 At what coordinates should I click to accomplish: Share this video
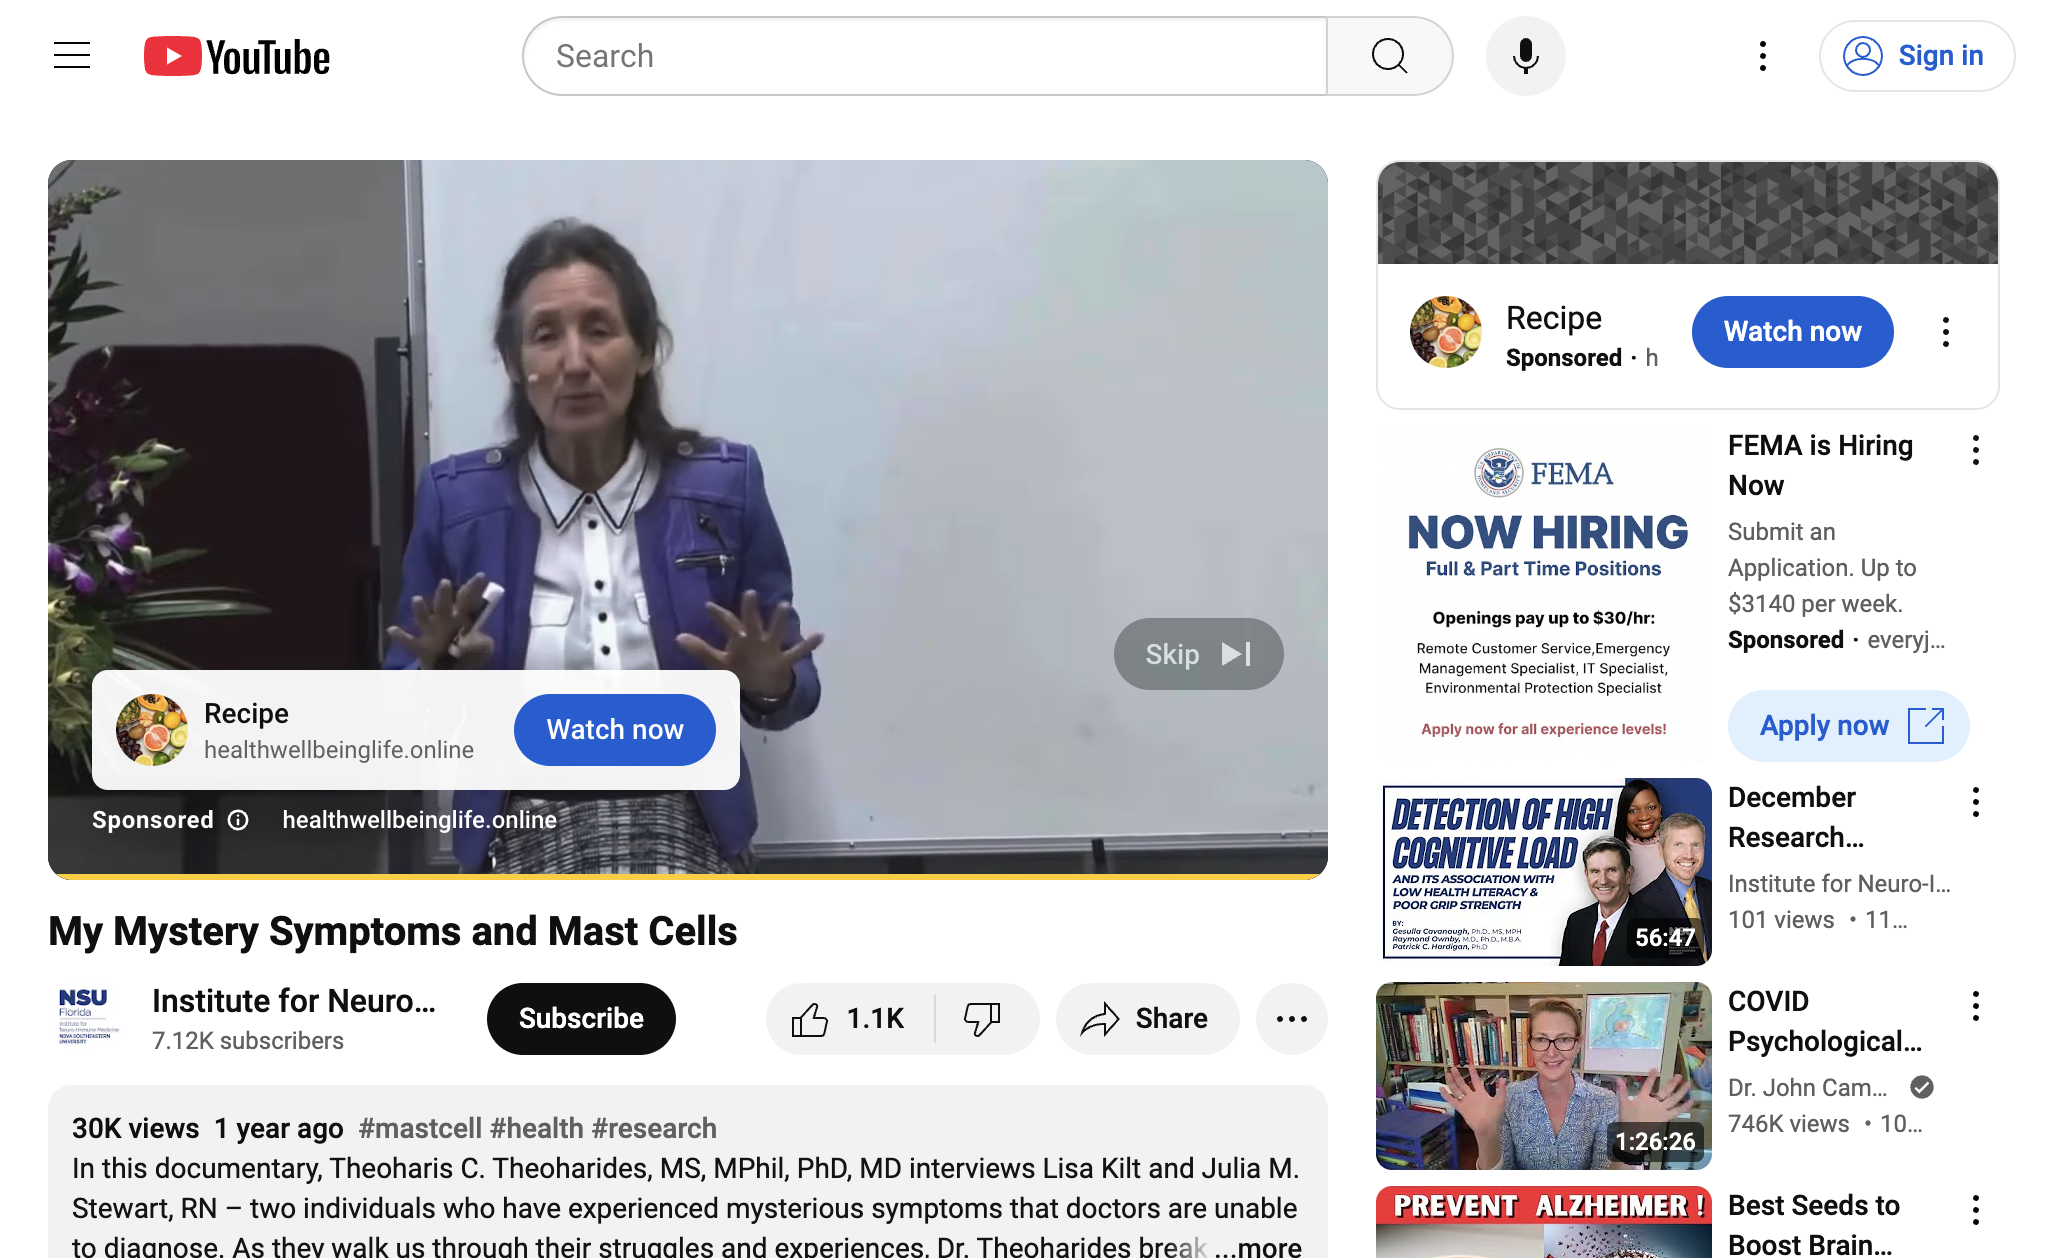click(x=1147, y=1018)
